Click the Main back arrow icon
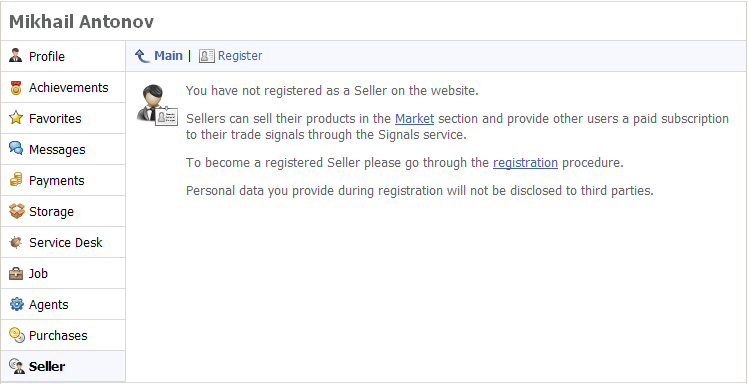The width and height of the screenshot is (749, 384). pos(142,56)
